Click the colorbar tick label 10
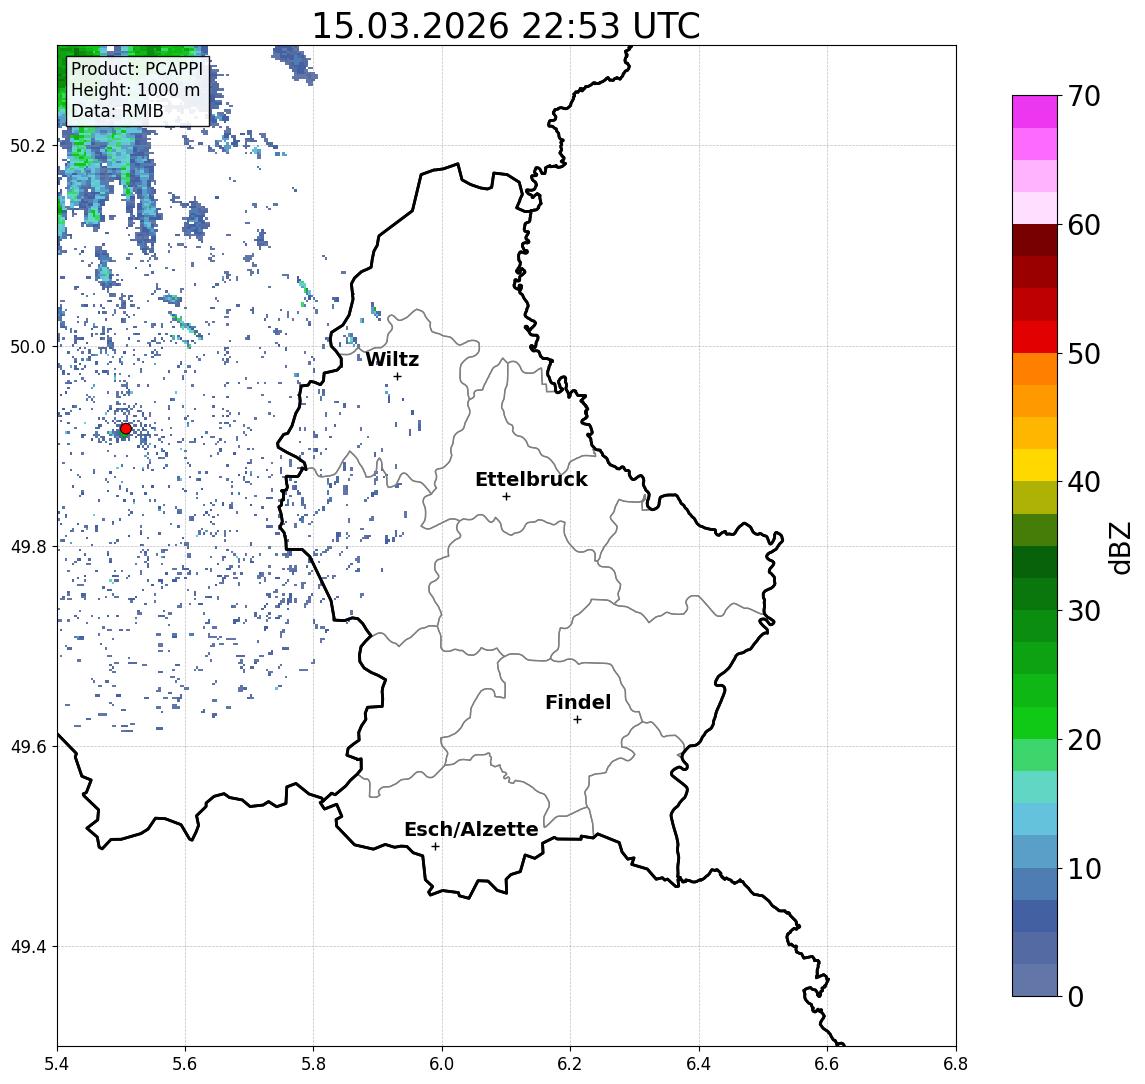This screenshot has width=1145, height=1084. (1084, 869)
